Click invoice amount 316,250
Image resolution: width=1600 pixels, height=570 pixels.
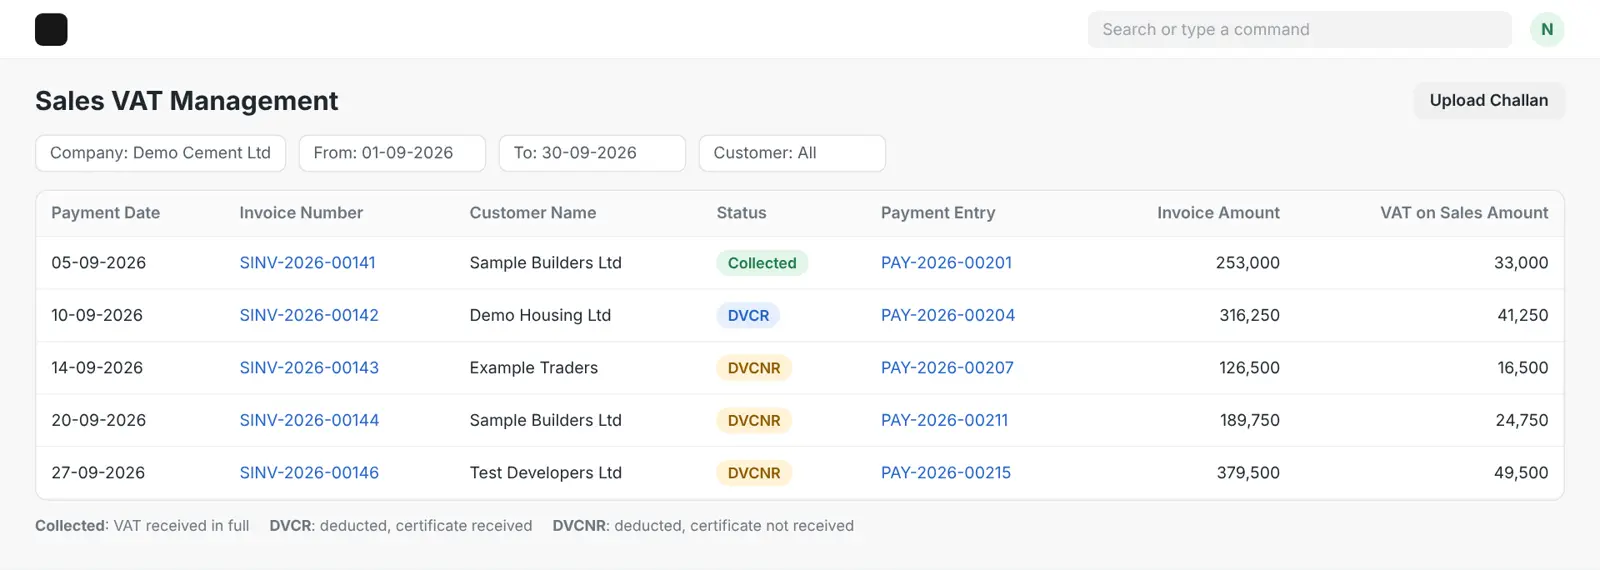[1250, 315]
